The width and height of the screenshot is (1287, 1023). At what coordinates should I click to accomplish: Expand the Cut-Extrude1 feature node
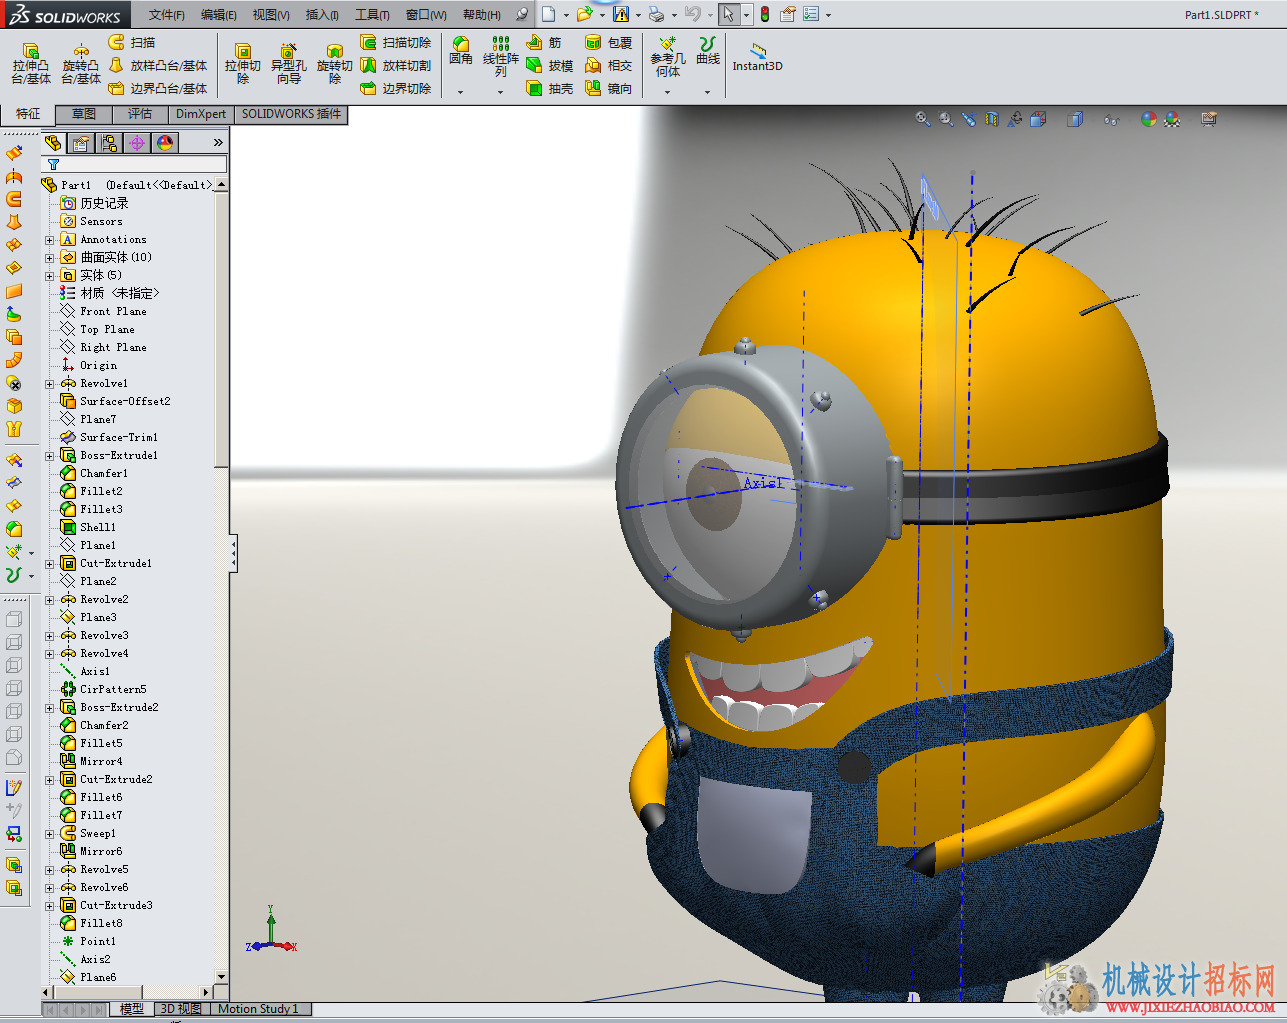coord(49,564)
